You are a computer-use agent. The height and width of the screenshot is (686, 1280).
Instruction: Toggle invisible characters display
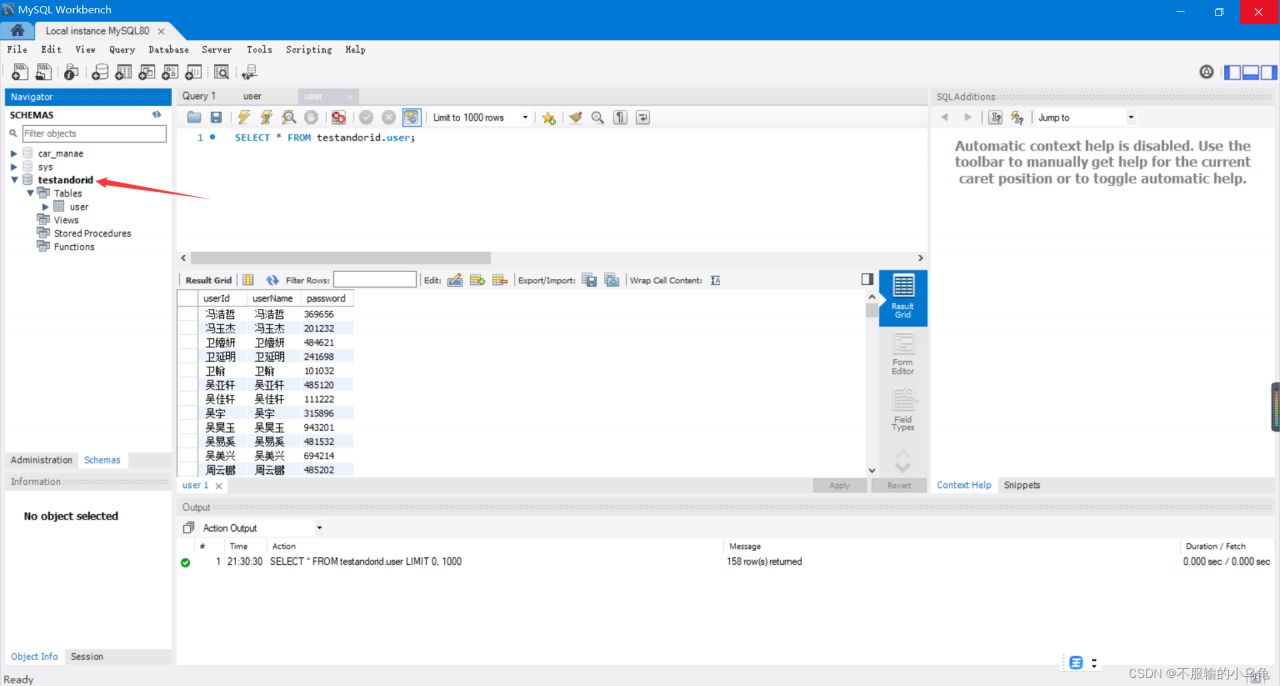621,118
